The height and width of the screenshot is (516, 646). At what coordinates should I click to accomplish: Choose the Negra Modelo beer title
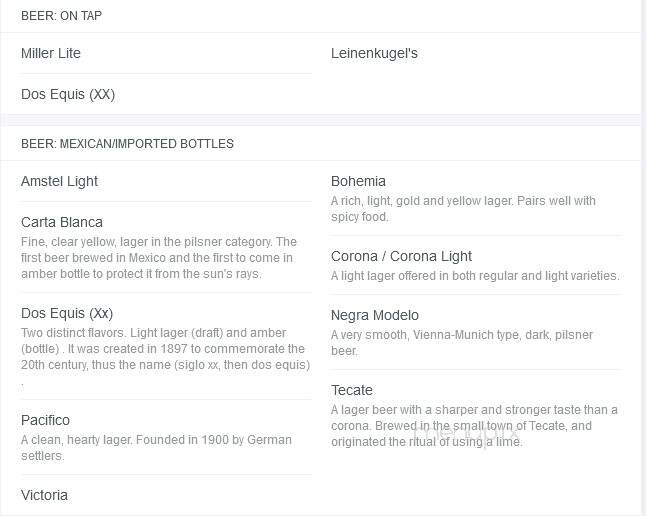(x=374, y=315)
